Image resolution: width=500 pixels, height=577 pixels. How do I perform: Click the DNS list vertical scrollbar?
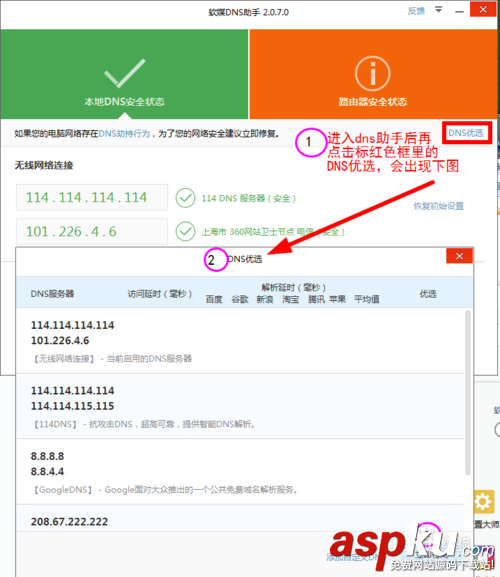468,392
